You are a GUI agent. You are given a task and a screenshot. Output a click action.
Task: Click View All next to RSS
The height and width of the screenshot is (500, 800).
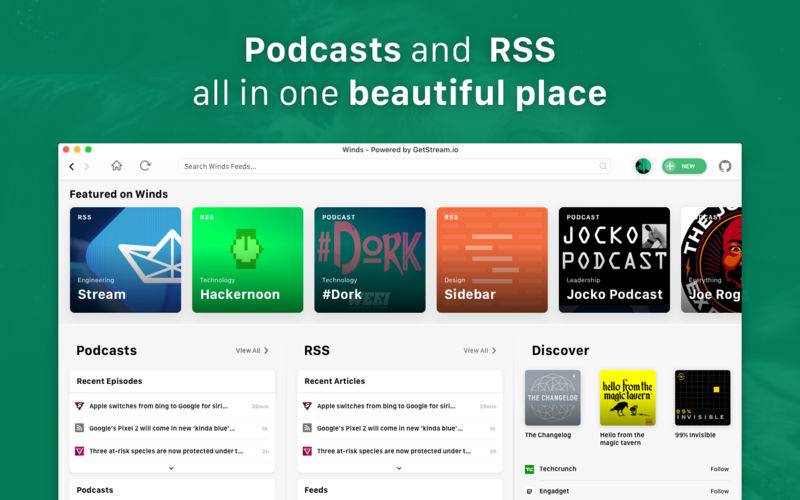480,351
